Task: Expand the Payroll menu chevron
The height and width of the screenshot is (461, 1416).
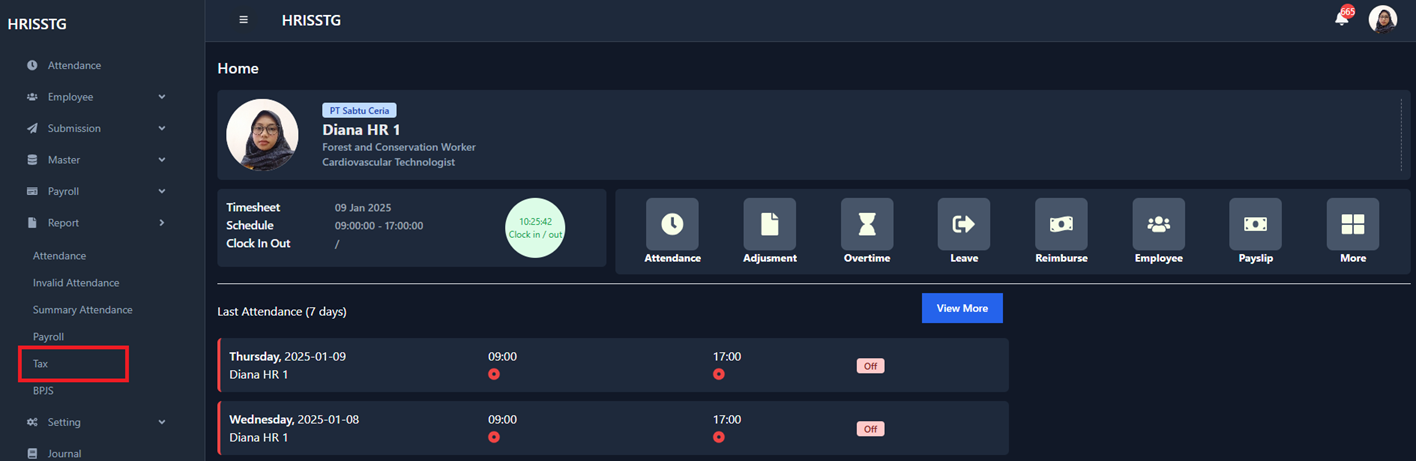Action: click(x=162, y=191)
